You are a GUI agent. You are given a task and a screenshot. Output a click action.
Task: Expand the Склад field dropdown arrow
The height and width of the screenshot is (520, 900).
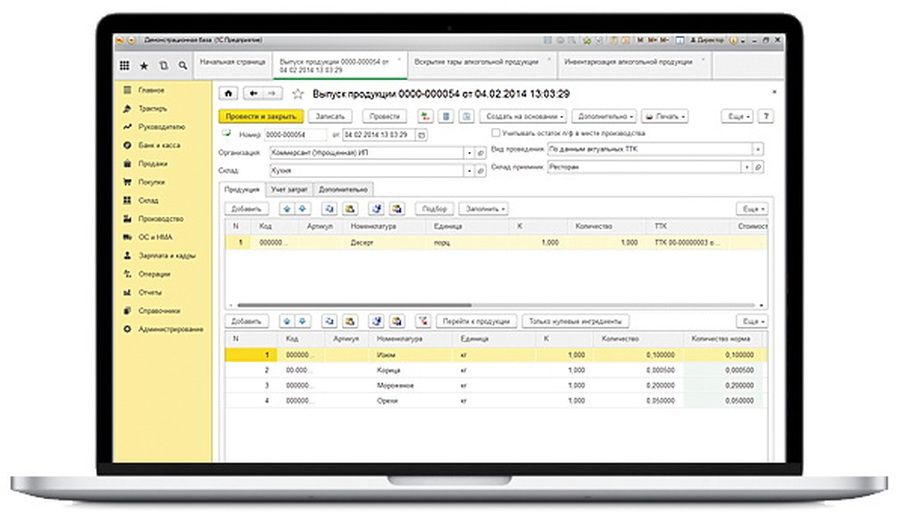pos(469,170)
